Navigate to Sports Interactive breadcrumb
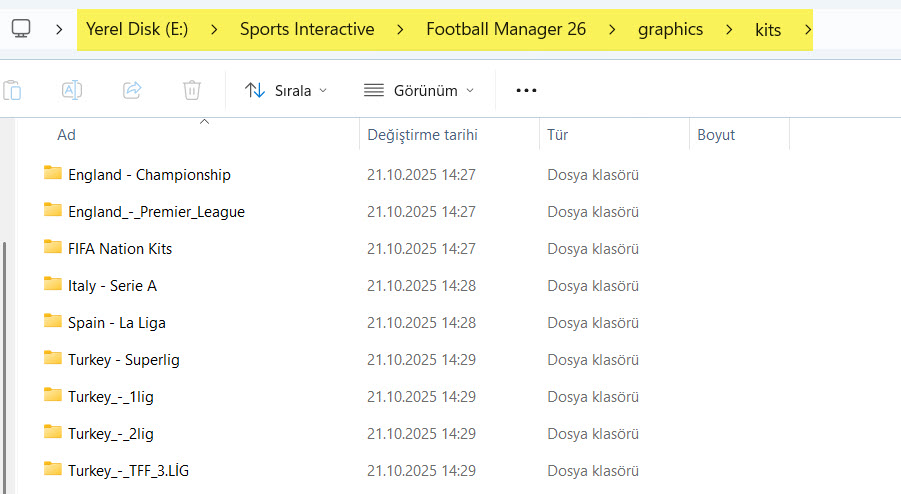 click(307, 29)
